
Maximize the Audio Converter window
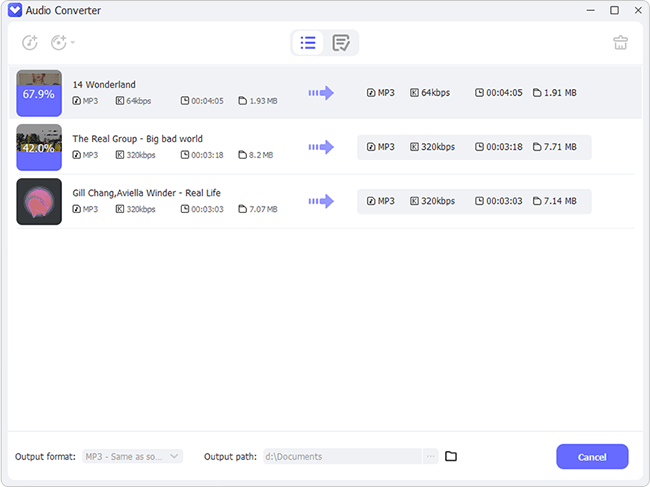(614, 10)
